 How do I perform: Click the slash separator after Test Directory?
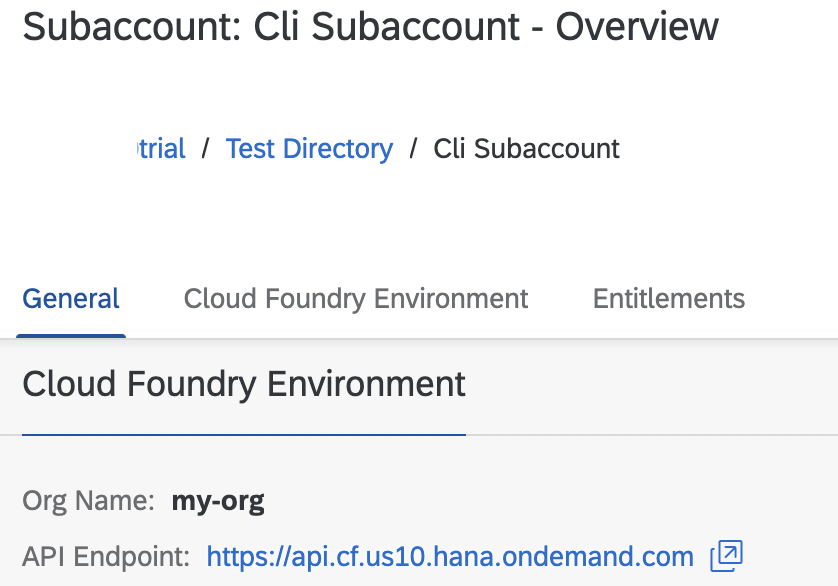point(413,149)
